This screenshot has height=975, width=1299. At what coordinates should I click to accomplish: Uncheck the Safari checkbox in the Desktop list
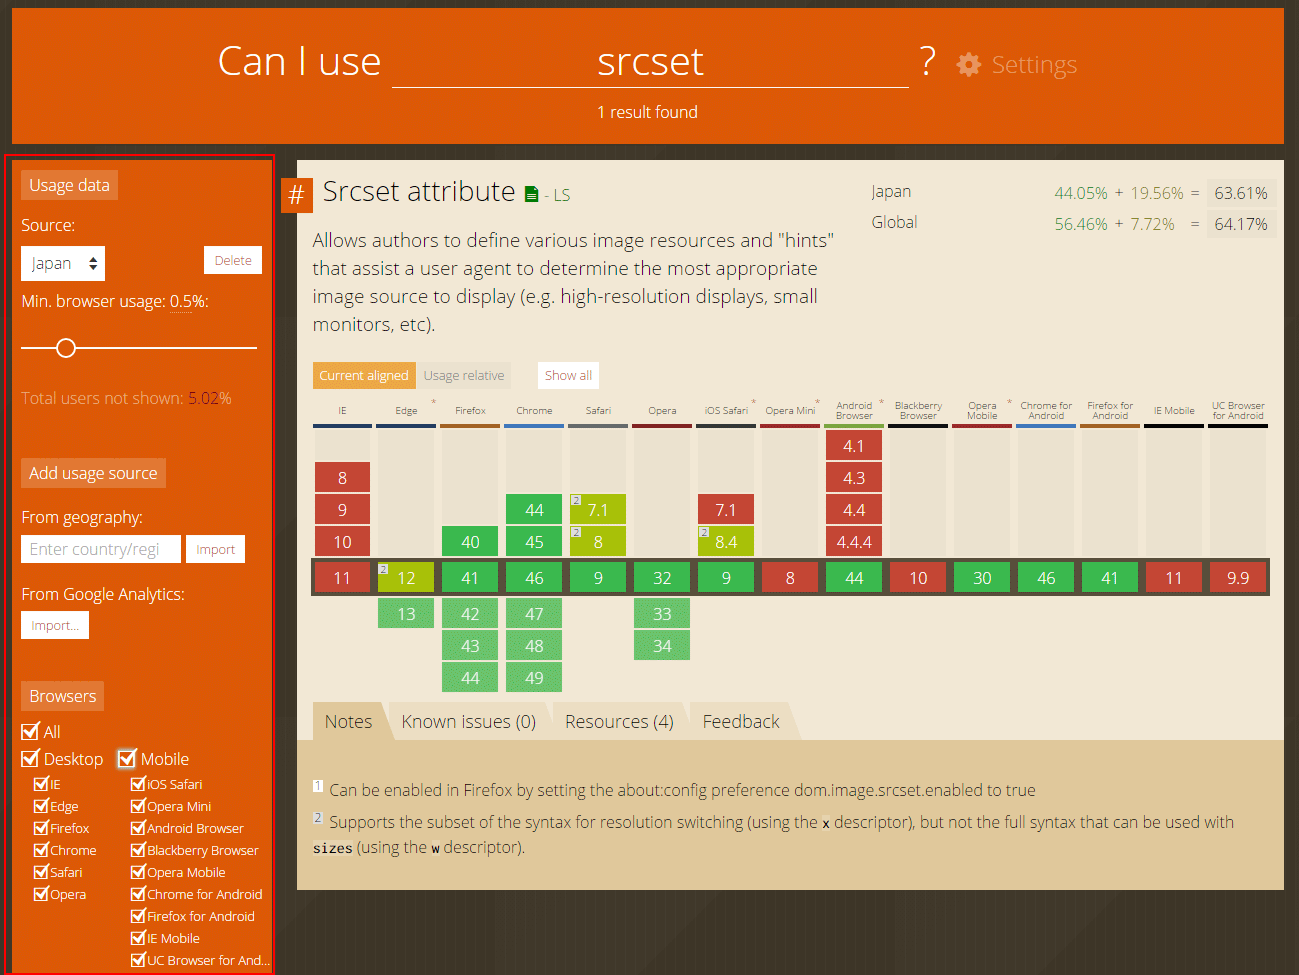(41, 871)
